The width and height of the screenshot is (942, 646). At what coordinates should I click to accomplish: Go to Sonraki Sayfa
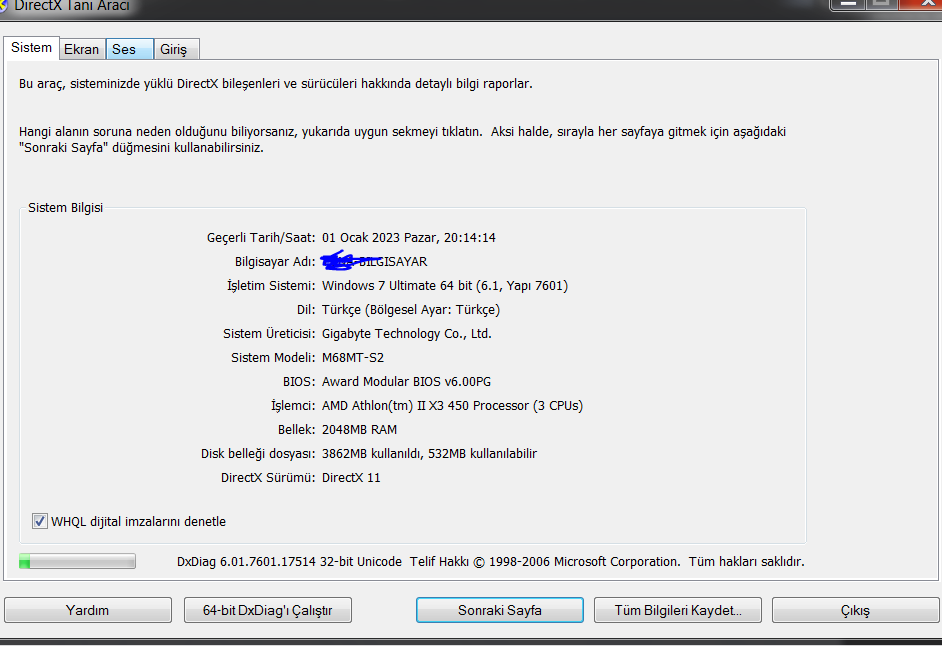499,610
